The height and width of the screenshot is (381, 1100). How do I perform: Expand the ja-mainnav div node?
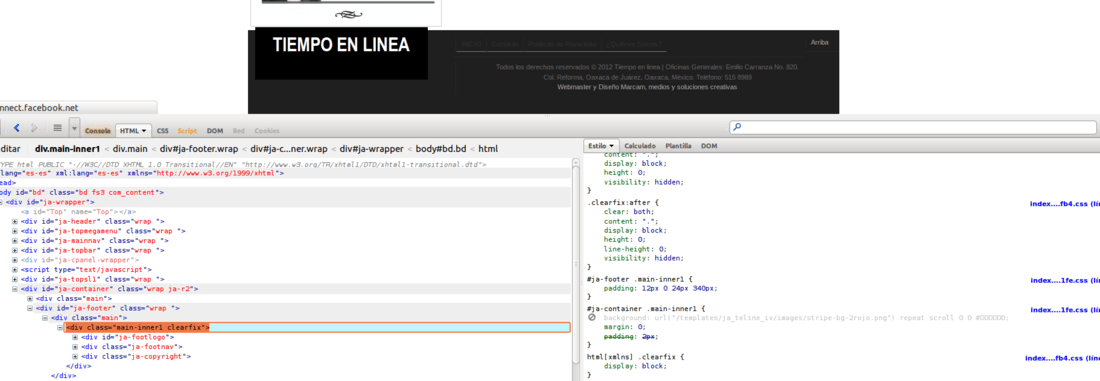15,241
